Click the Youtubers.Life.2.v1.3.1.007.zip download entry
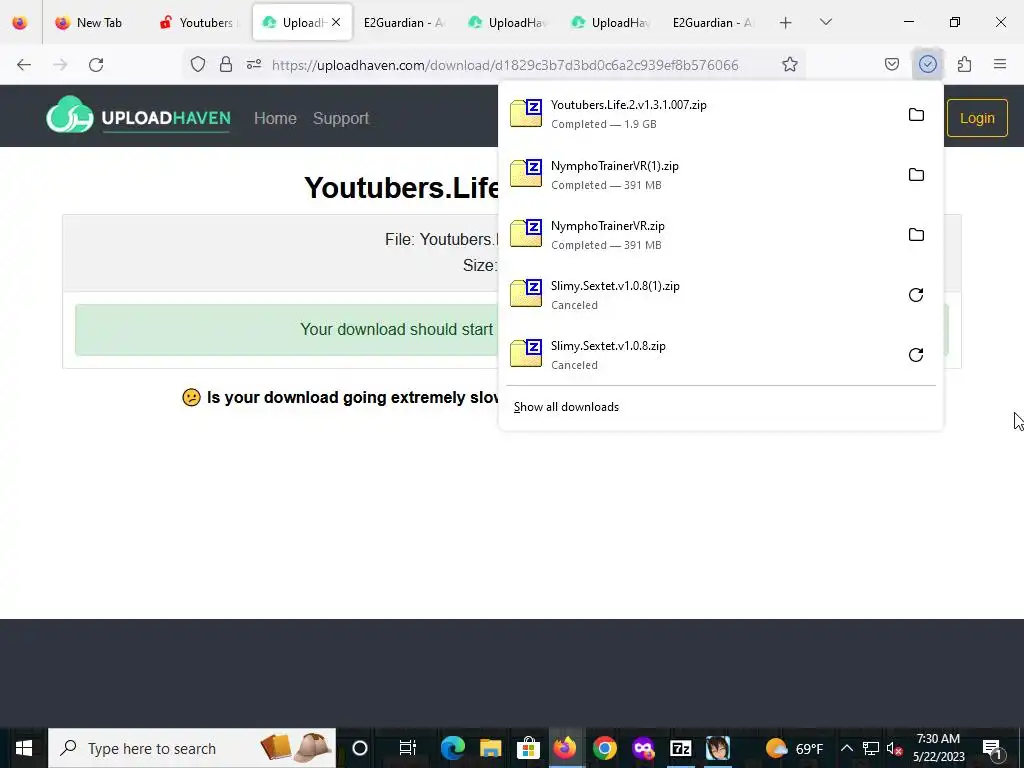1024x768 pixels. (702, 114)
